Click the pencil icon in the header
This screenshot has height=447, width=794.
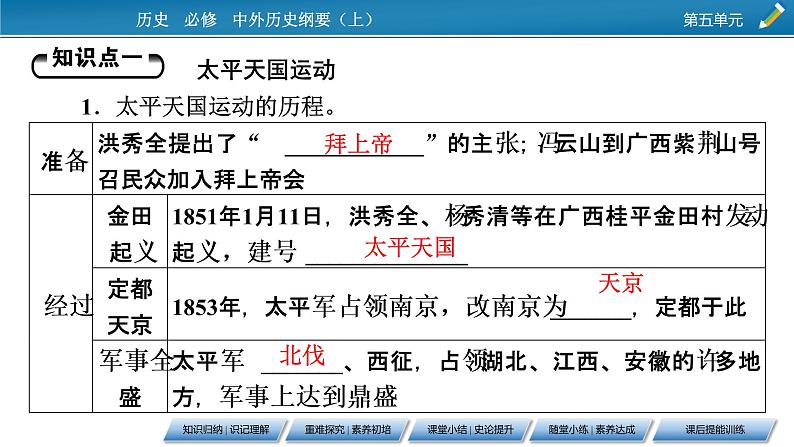[x=772, y=16]
